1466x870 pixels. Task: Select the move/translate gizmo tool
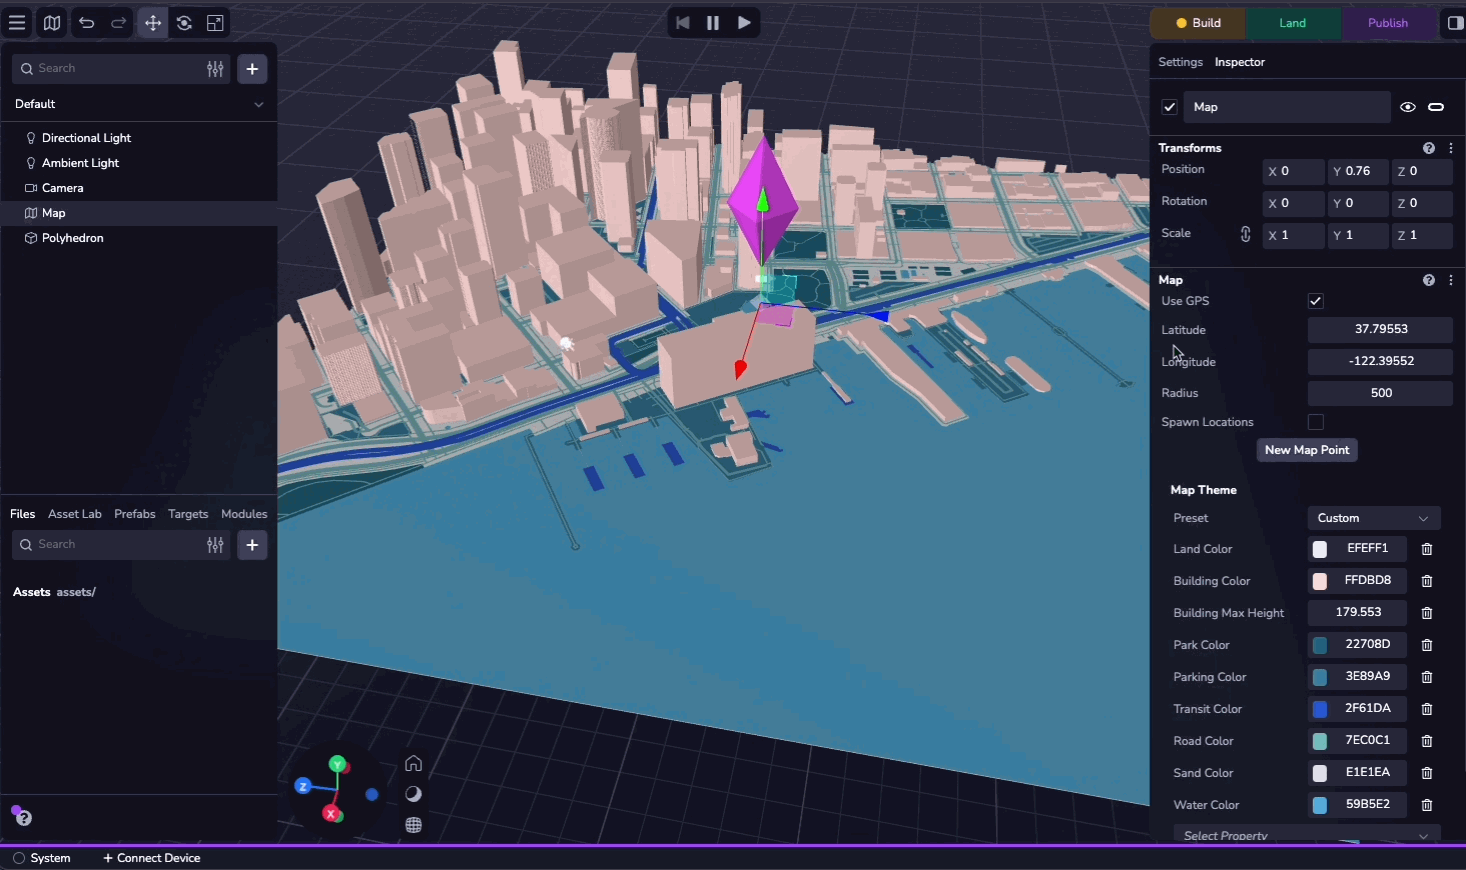coord(152,23)
